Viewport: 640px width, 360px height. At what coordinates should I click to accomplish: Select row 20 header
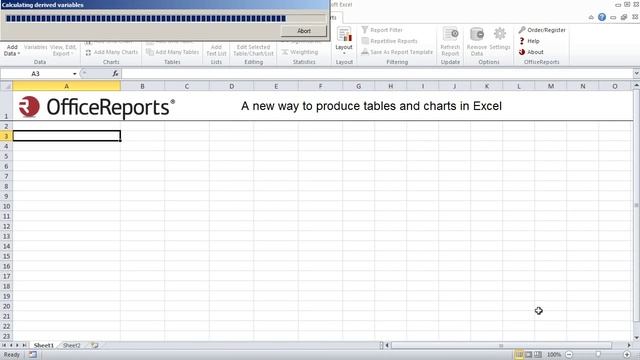pyautogui.click(x=6, y=307)
